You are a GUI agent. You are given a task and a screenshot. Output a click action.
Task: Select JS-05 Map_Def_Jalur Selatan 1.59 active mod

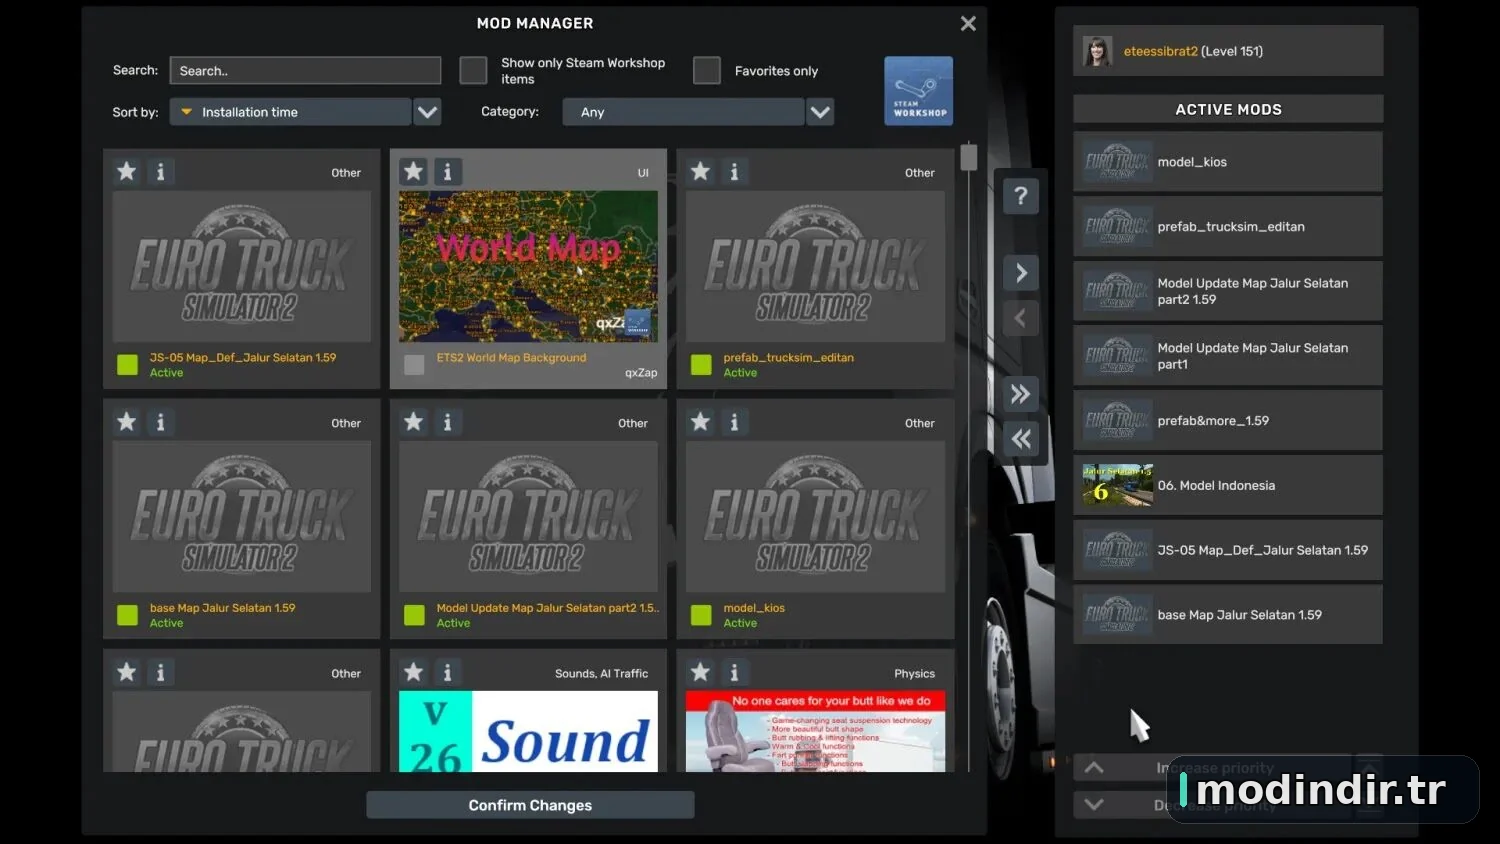coord(1228,550)
